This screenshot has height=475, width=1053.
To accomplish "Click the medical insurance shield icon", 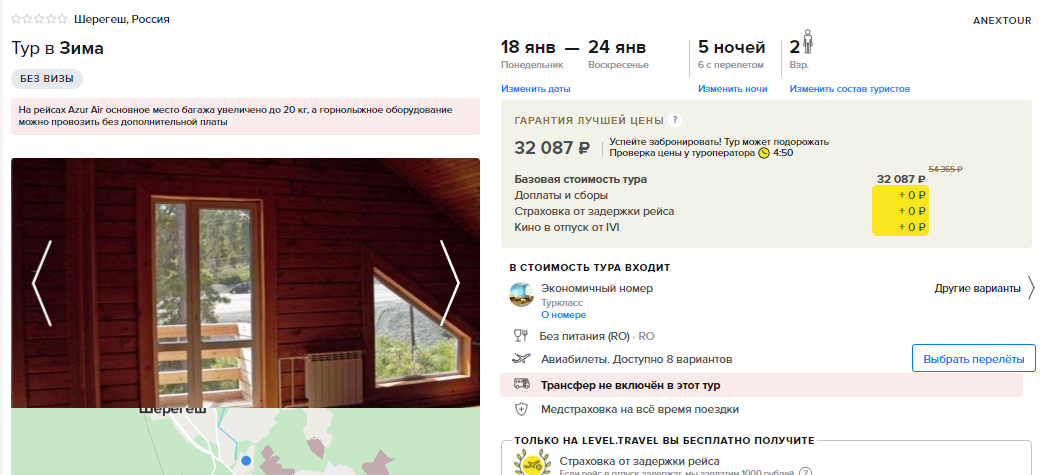I will (521, 409).
